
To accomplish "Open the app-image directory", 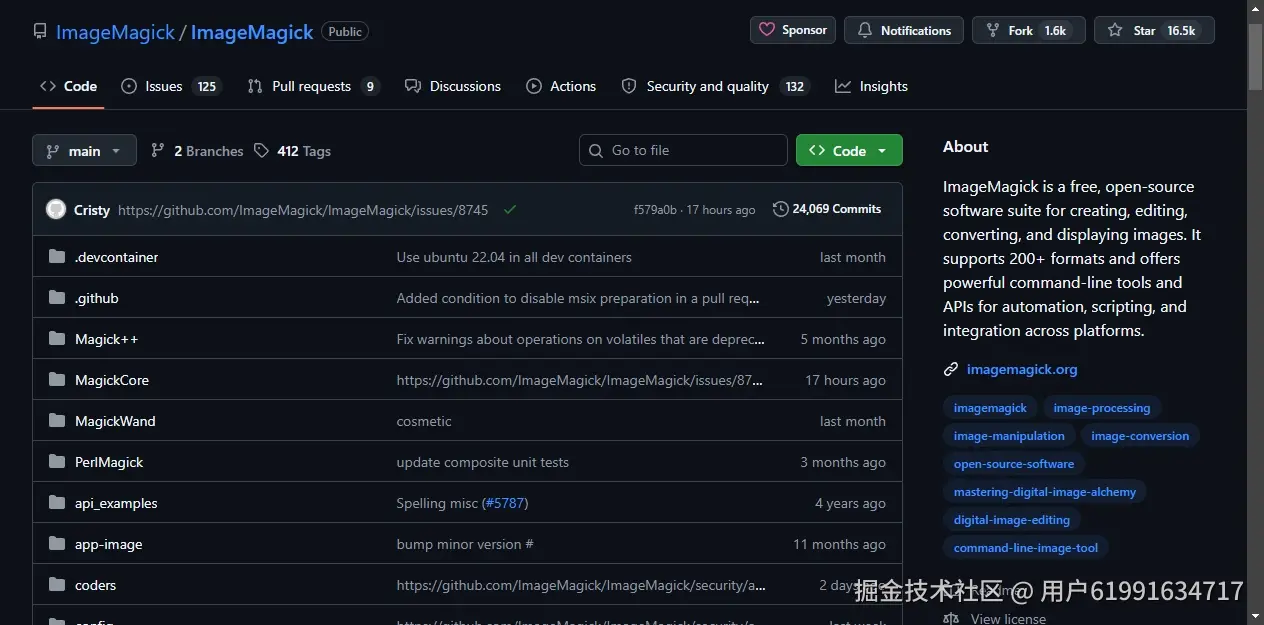I will pyautogui.click(x=109, y=544).
